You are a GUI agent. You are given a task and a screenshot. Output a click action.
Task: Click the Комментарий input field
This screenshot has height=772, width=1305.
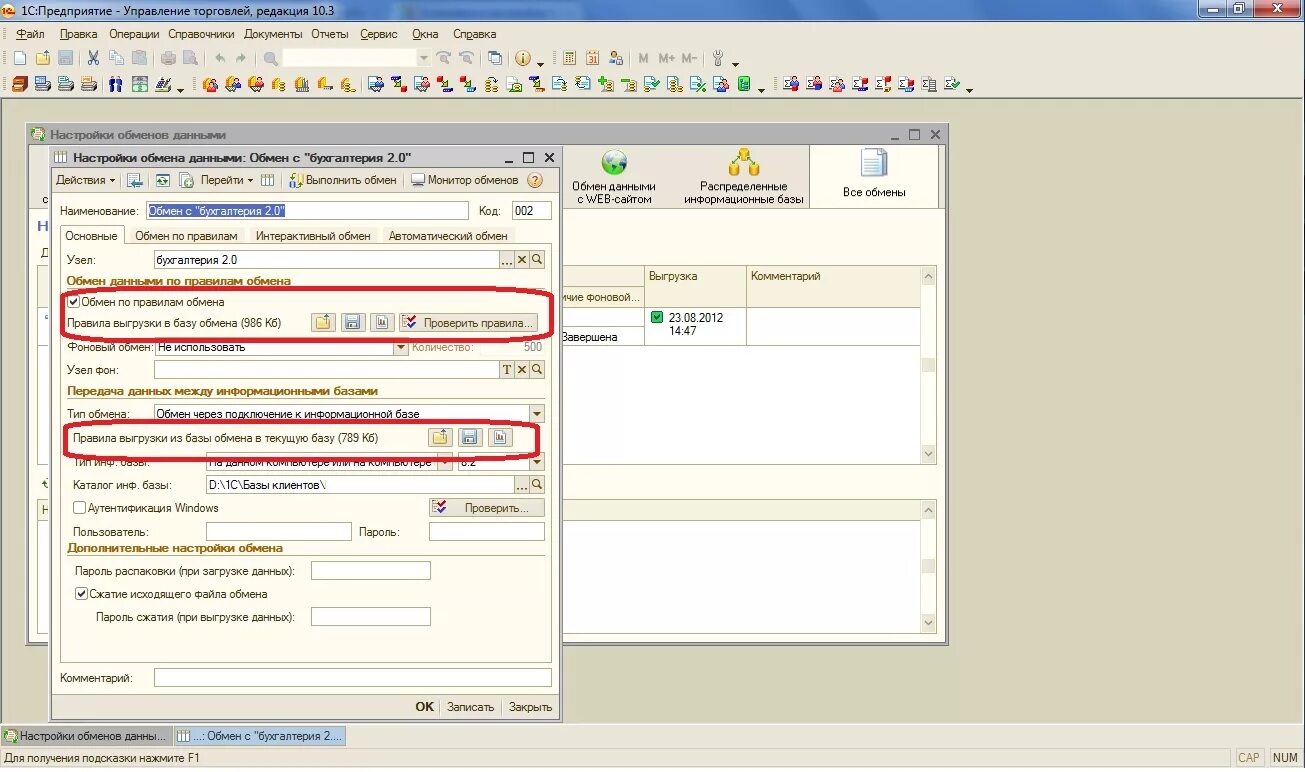pyautogui.click(x=352, y=678)
